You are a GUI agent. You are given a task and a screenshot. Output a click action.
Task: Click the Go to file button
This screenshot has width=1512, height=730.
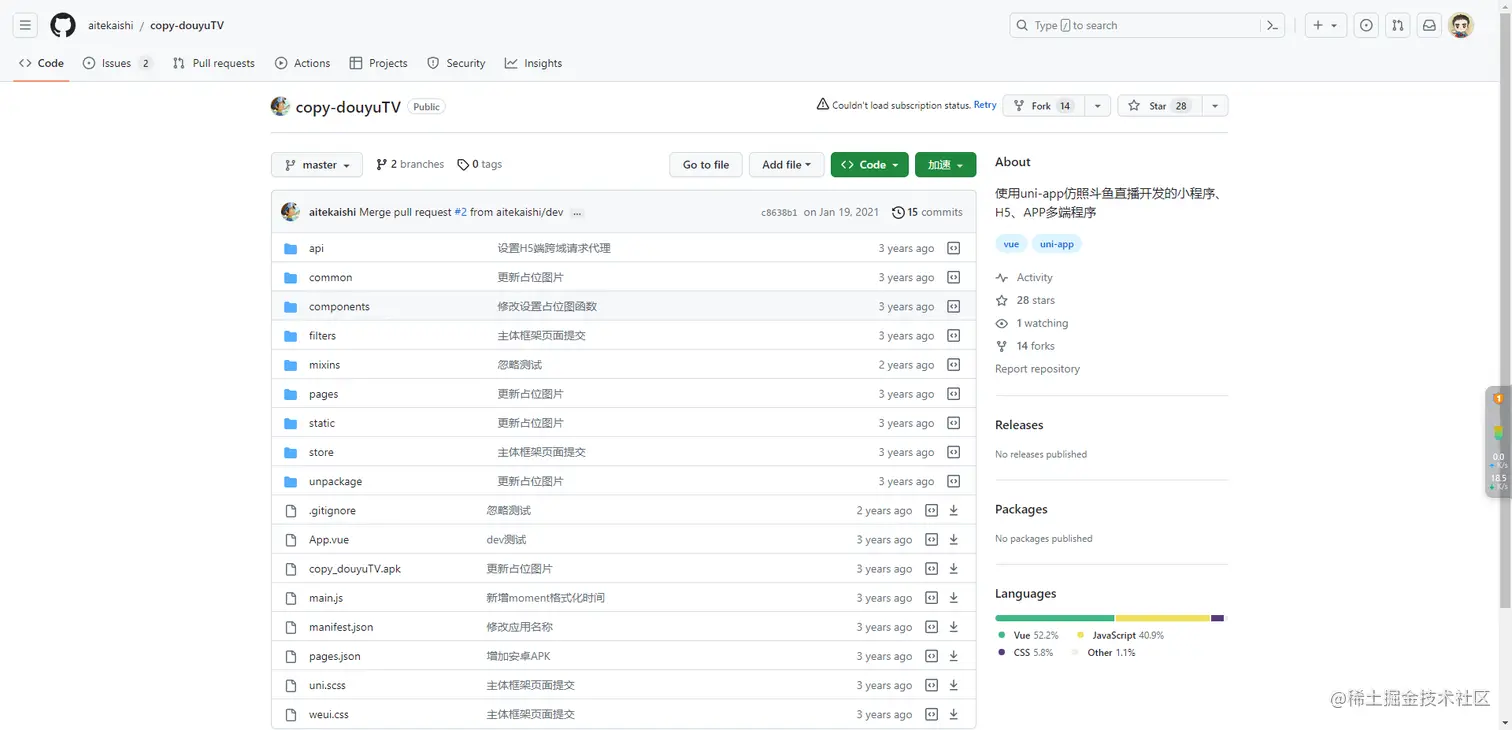pos(706,165)
